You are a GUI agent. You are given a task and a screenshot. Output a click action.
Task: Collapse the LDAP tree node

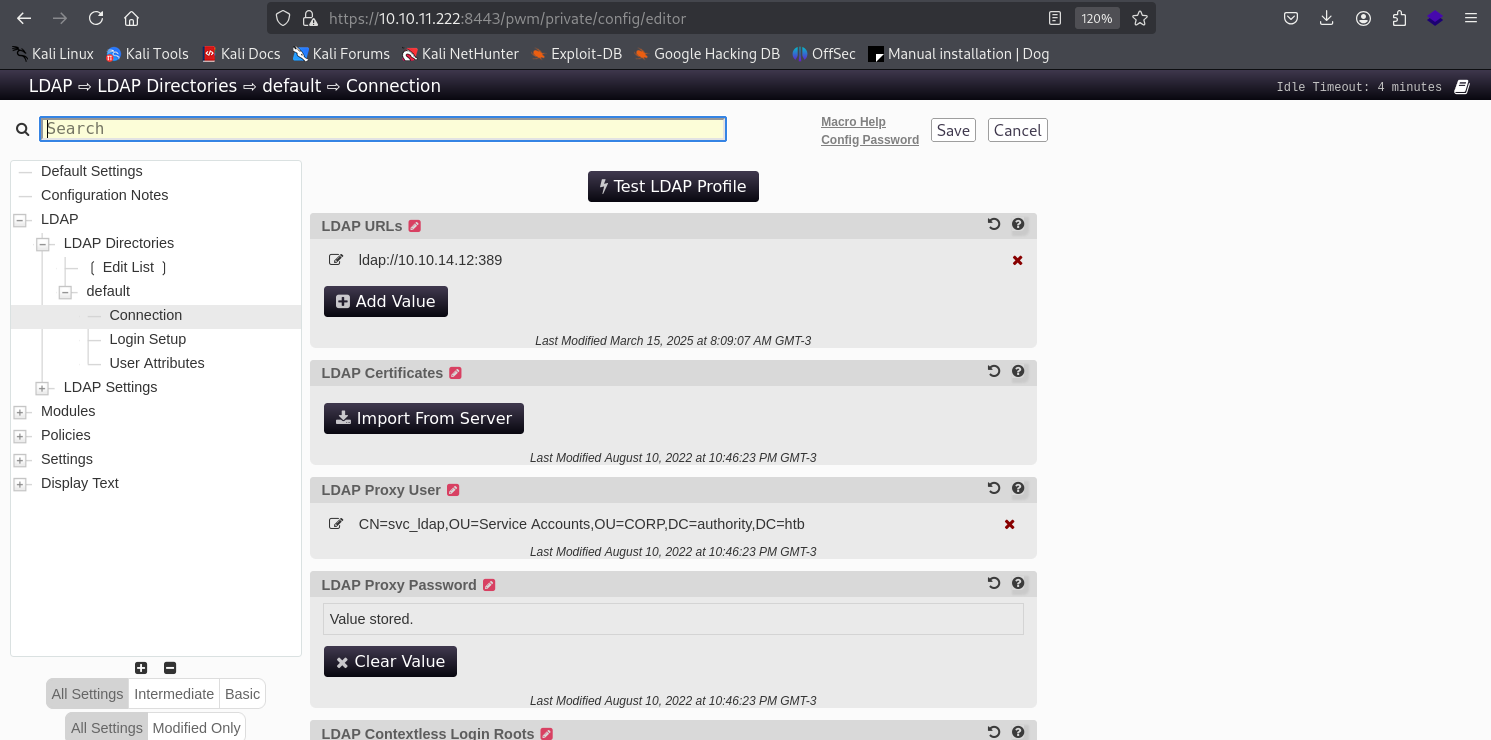click(x=20, y=220)
